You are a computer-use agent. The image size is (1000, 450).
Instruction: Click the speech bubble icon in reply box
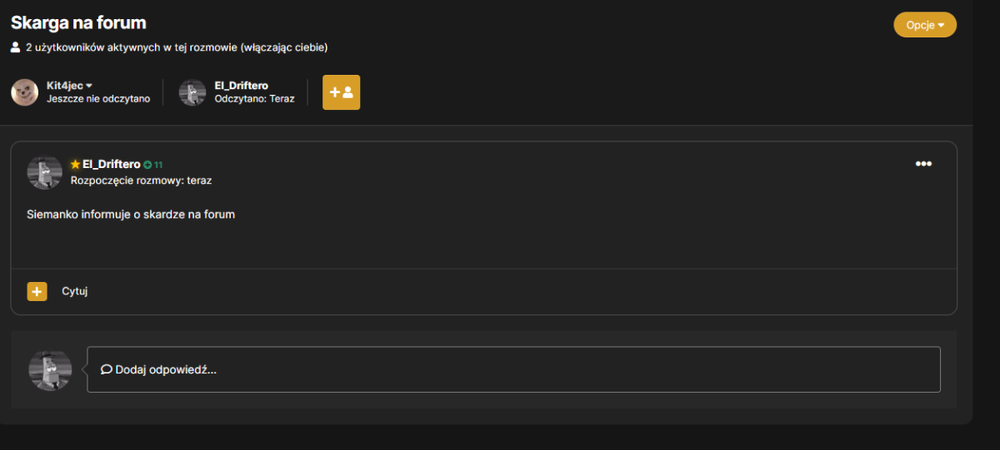[x=107, y=370]
